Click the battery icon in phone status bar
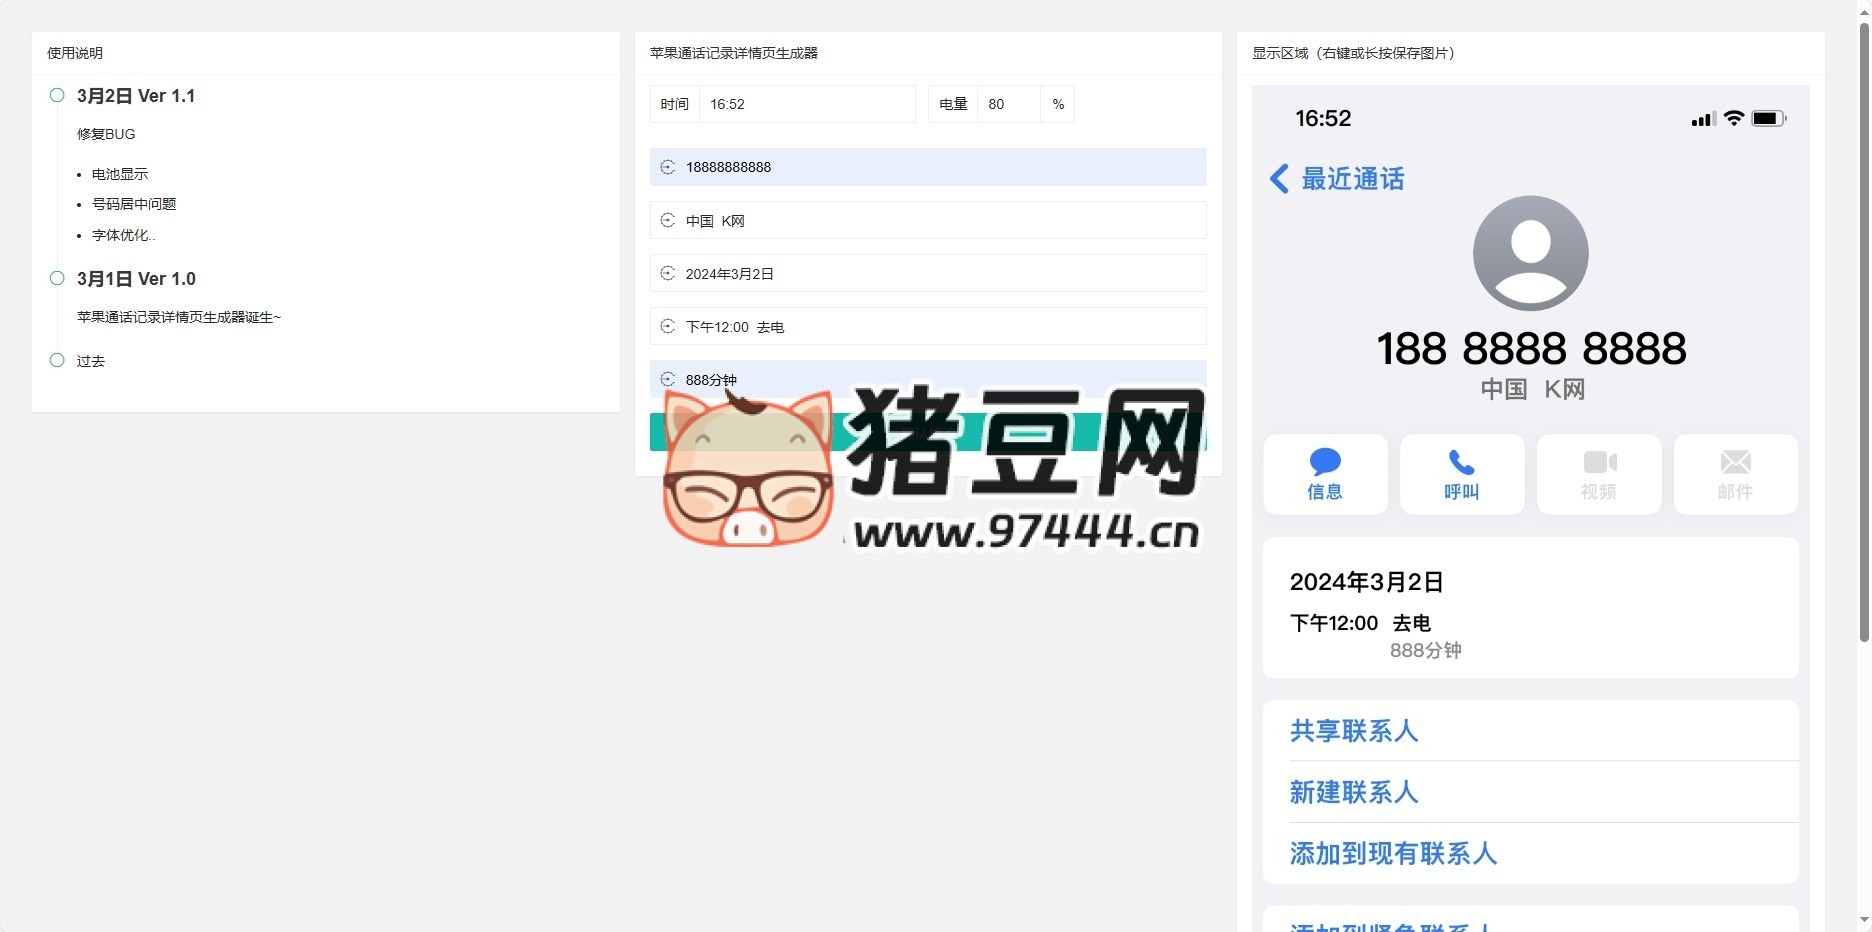Image resolution: width=1872 pixels, height=932 pixels. 1767,119
